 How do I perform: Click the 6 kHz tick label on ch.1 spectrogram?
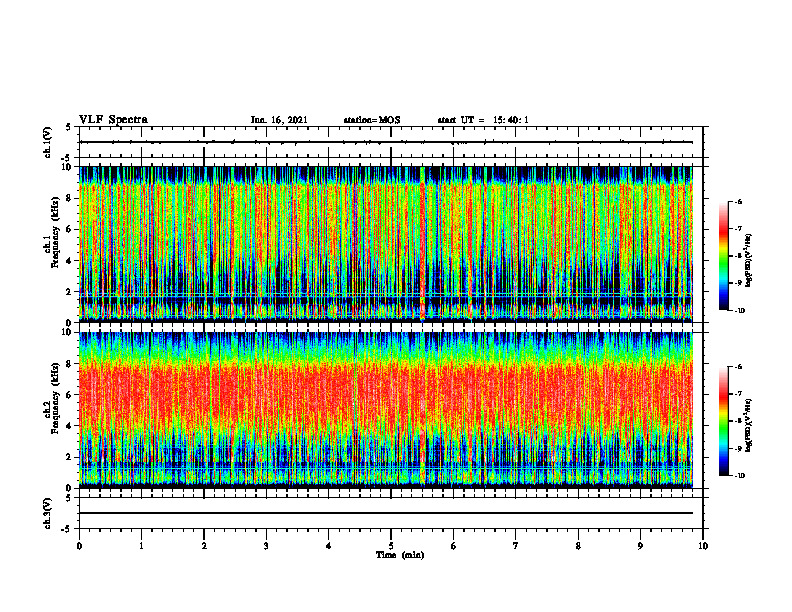coord(71,230)
